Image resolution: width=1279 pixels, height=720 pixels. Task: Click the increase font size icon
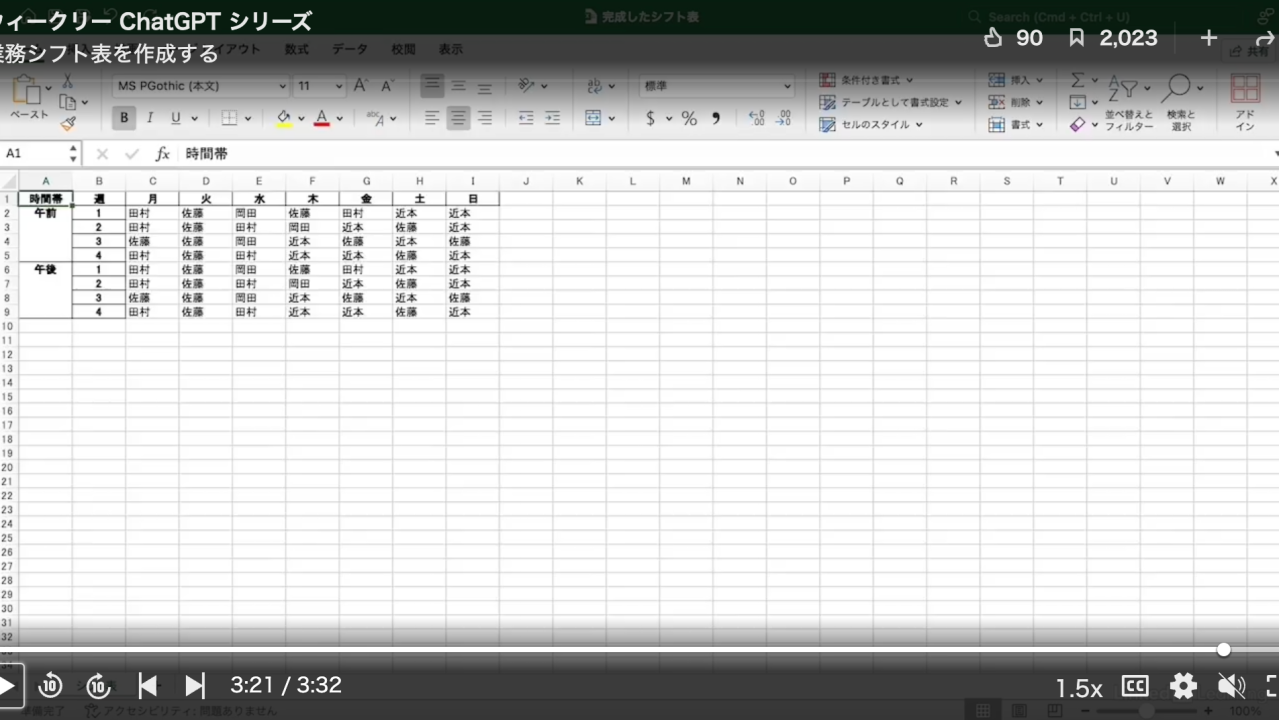pos(360,87)
